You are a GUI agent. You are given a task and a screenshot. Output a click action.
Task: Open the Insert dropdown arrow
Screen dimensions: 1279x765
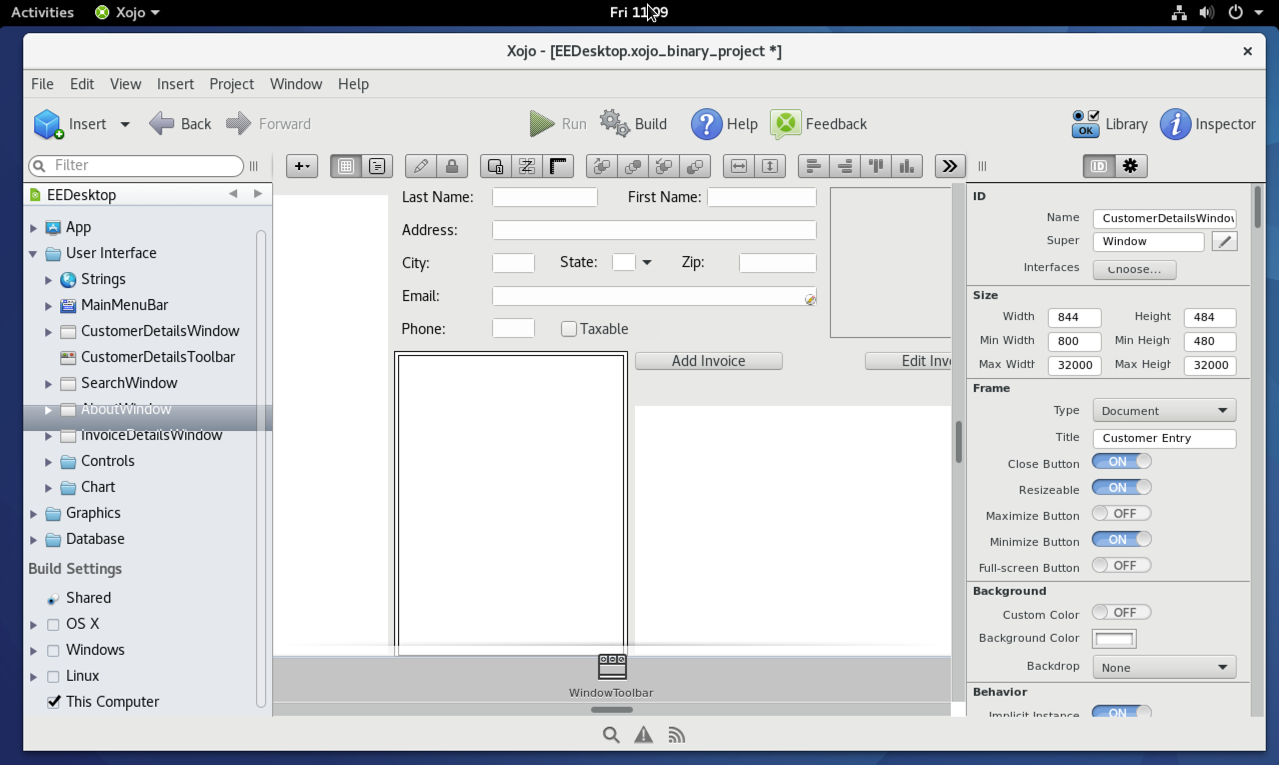pos(125,125)
